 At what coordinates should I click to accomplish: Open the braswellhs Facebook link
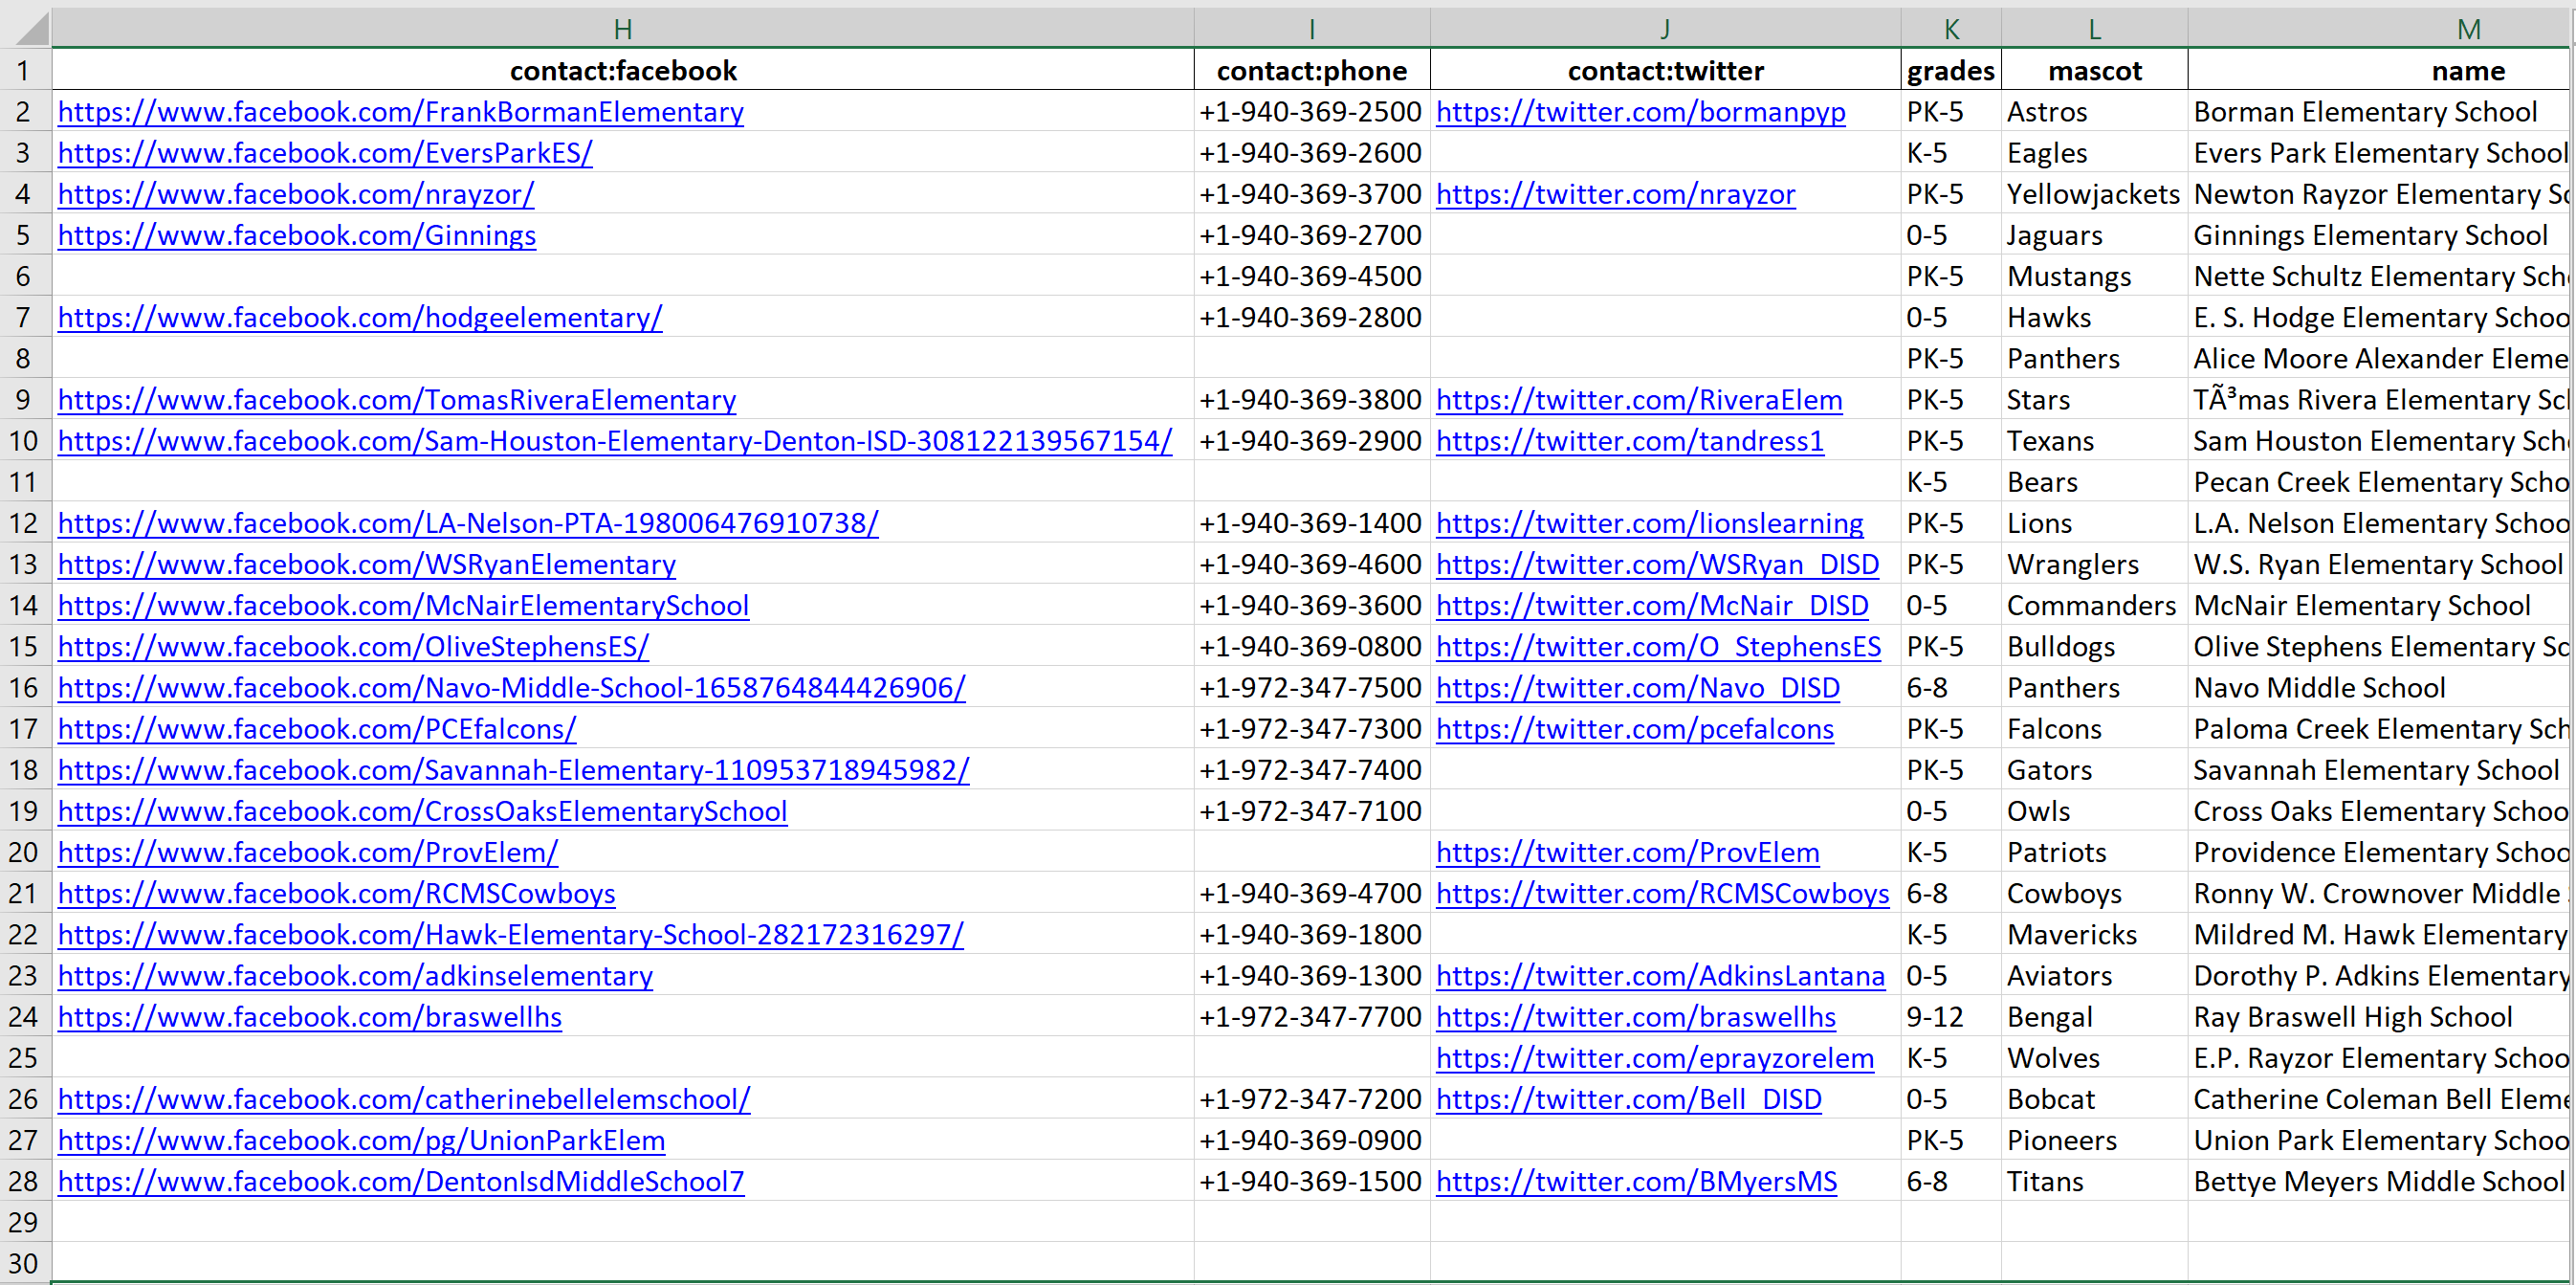point(310,1017)
